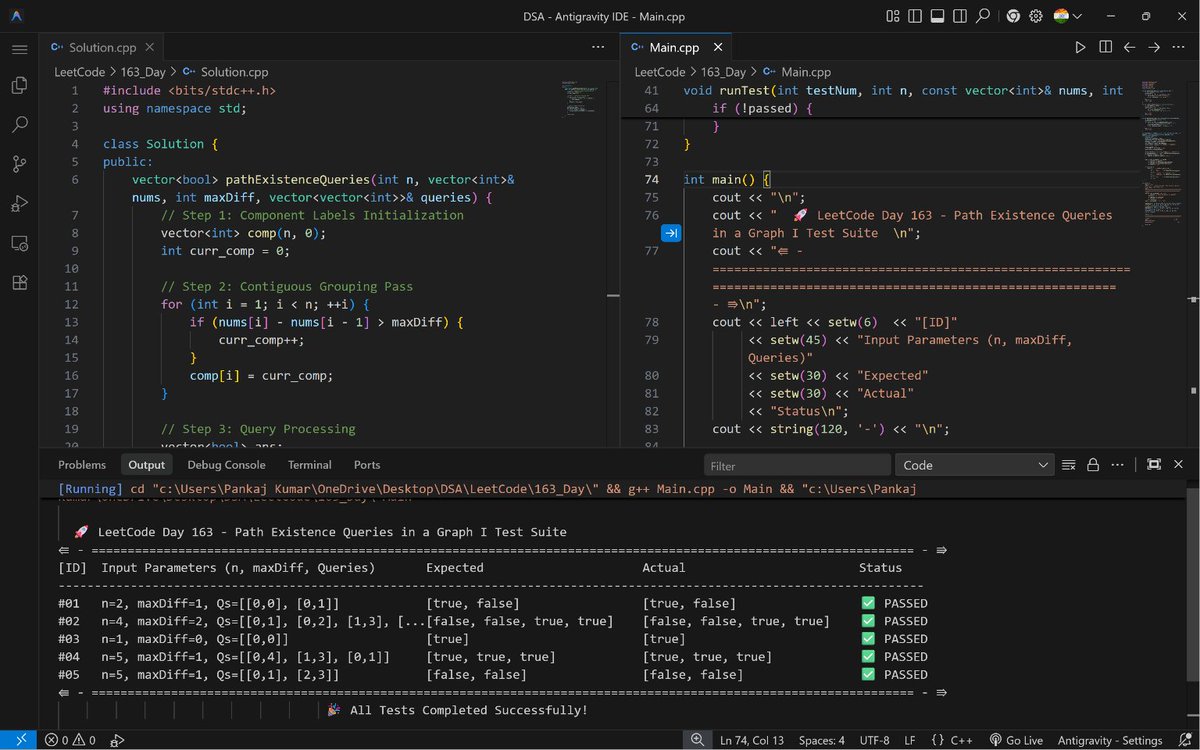The height and width of the screenshot is (750, 1200).
Task: Open the Remote Explorer view in the activity bar
Action: coord(19,243)
